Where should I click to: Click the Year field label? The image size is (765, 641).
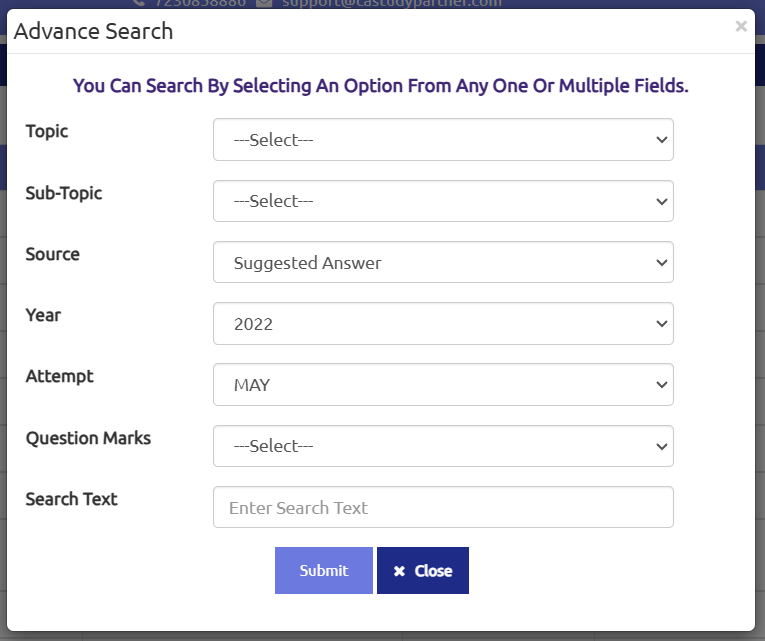point(43,315)
